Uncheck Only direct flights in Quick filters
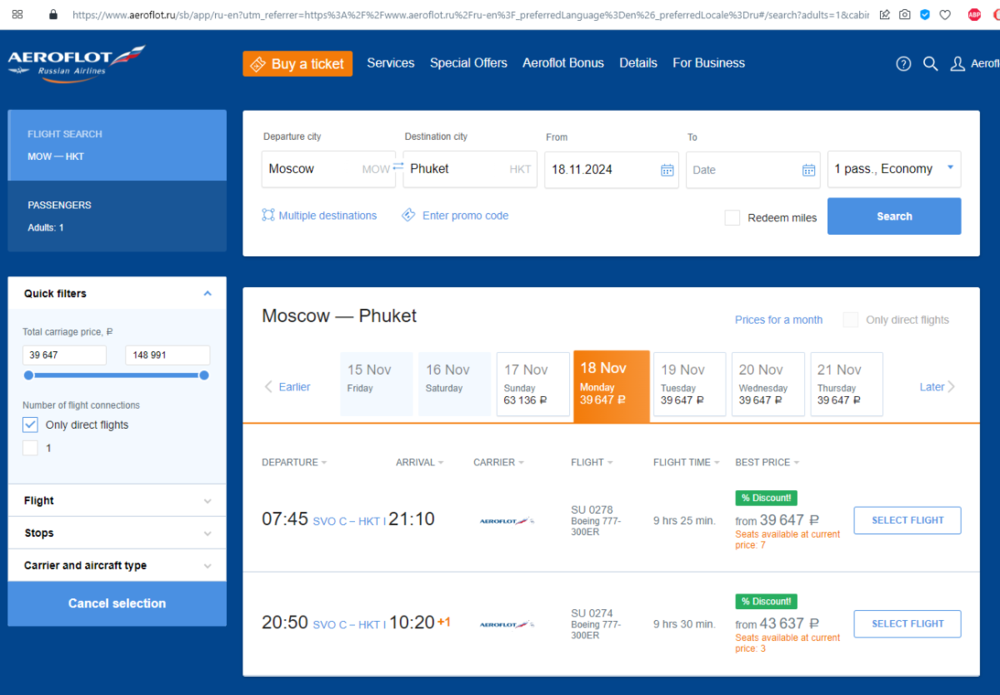Image resolution: width=1000 pixels, height=695 pixels. (x=30, y=425)
